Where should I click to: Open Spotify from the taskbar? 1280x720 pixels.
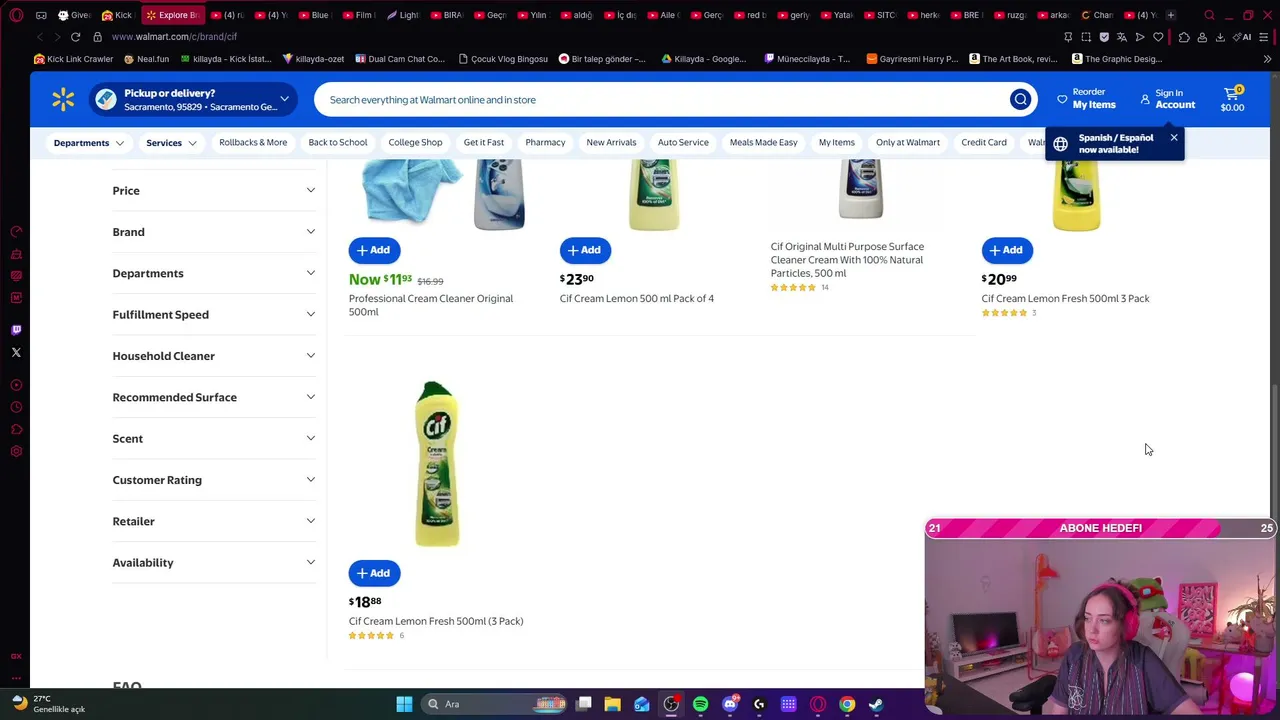pos(700,704)
